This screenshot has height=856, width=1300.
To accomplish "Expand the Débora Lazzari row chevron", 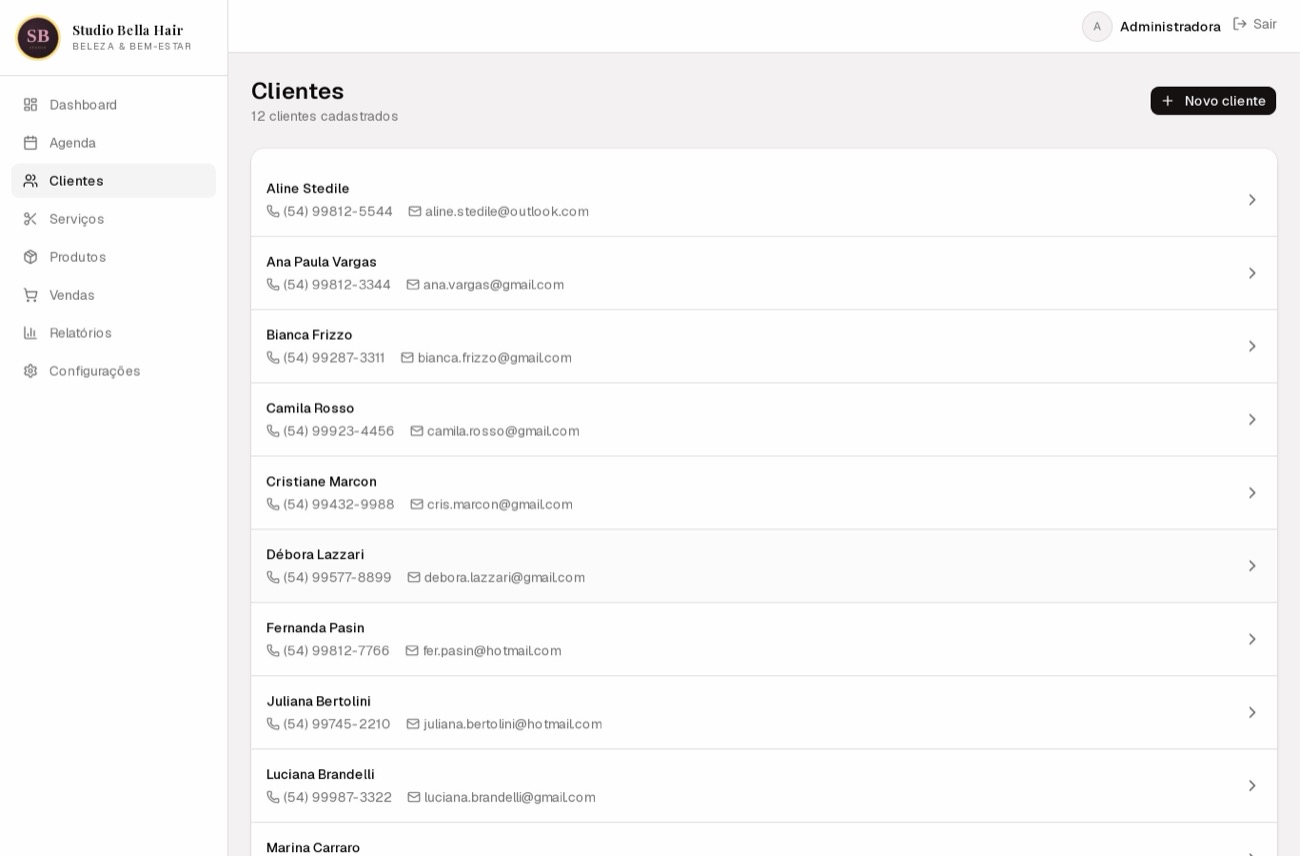I will coord(1252,566).
